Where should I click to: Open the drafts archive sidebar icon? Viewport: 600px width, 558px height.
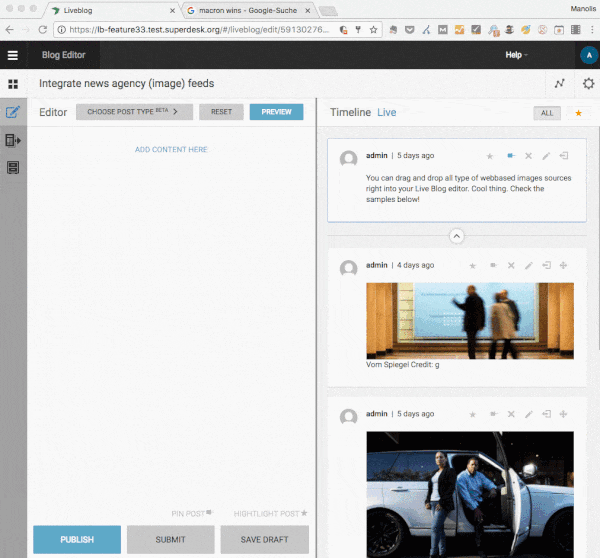coord(13,168)
